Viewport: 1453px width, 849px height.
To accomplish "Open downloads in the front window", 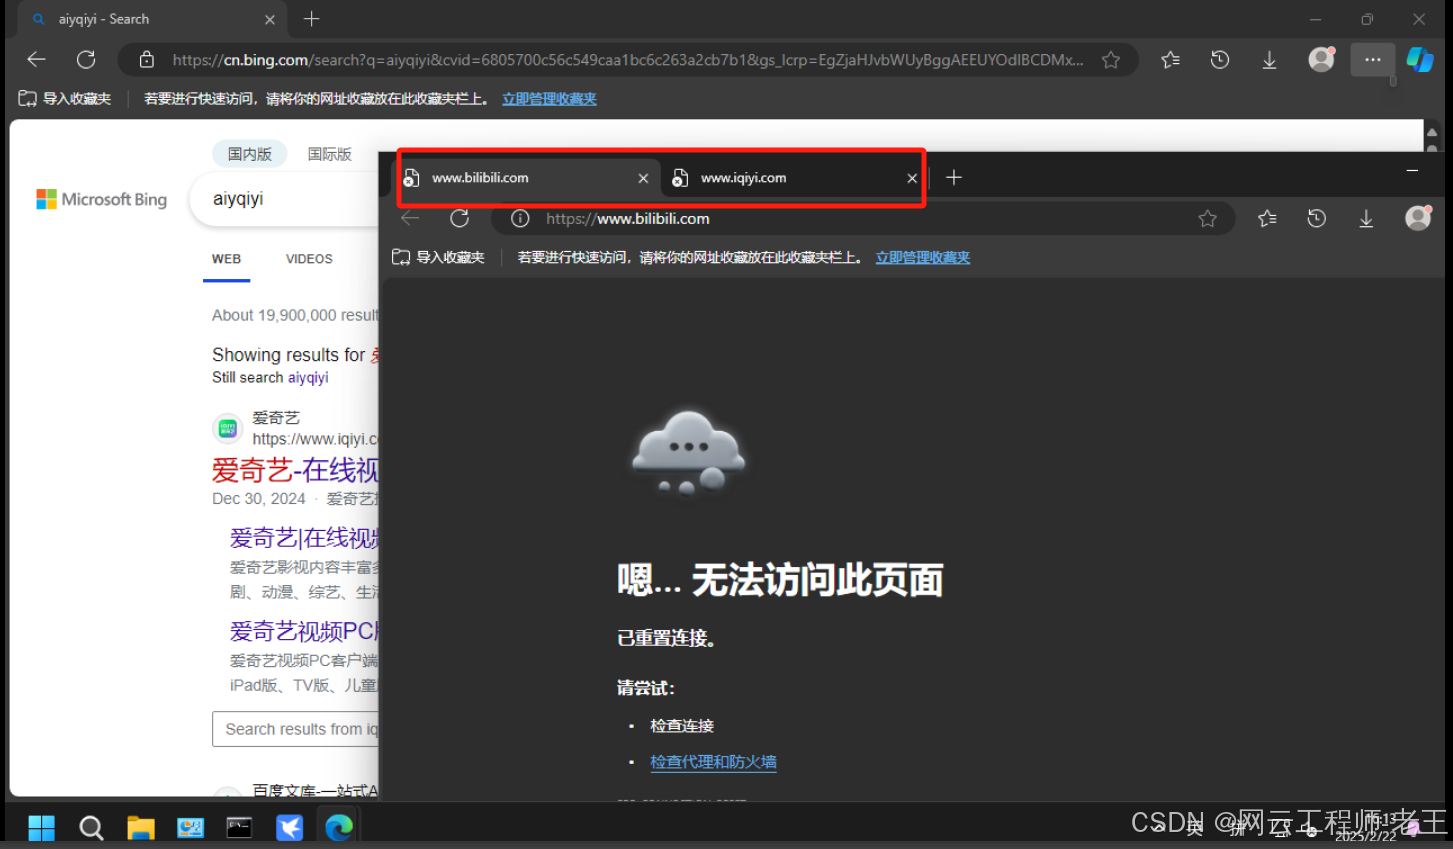I will pyautogui.click(x=1366, y=218).
